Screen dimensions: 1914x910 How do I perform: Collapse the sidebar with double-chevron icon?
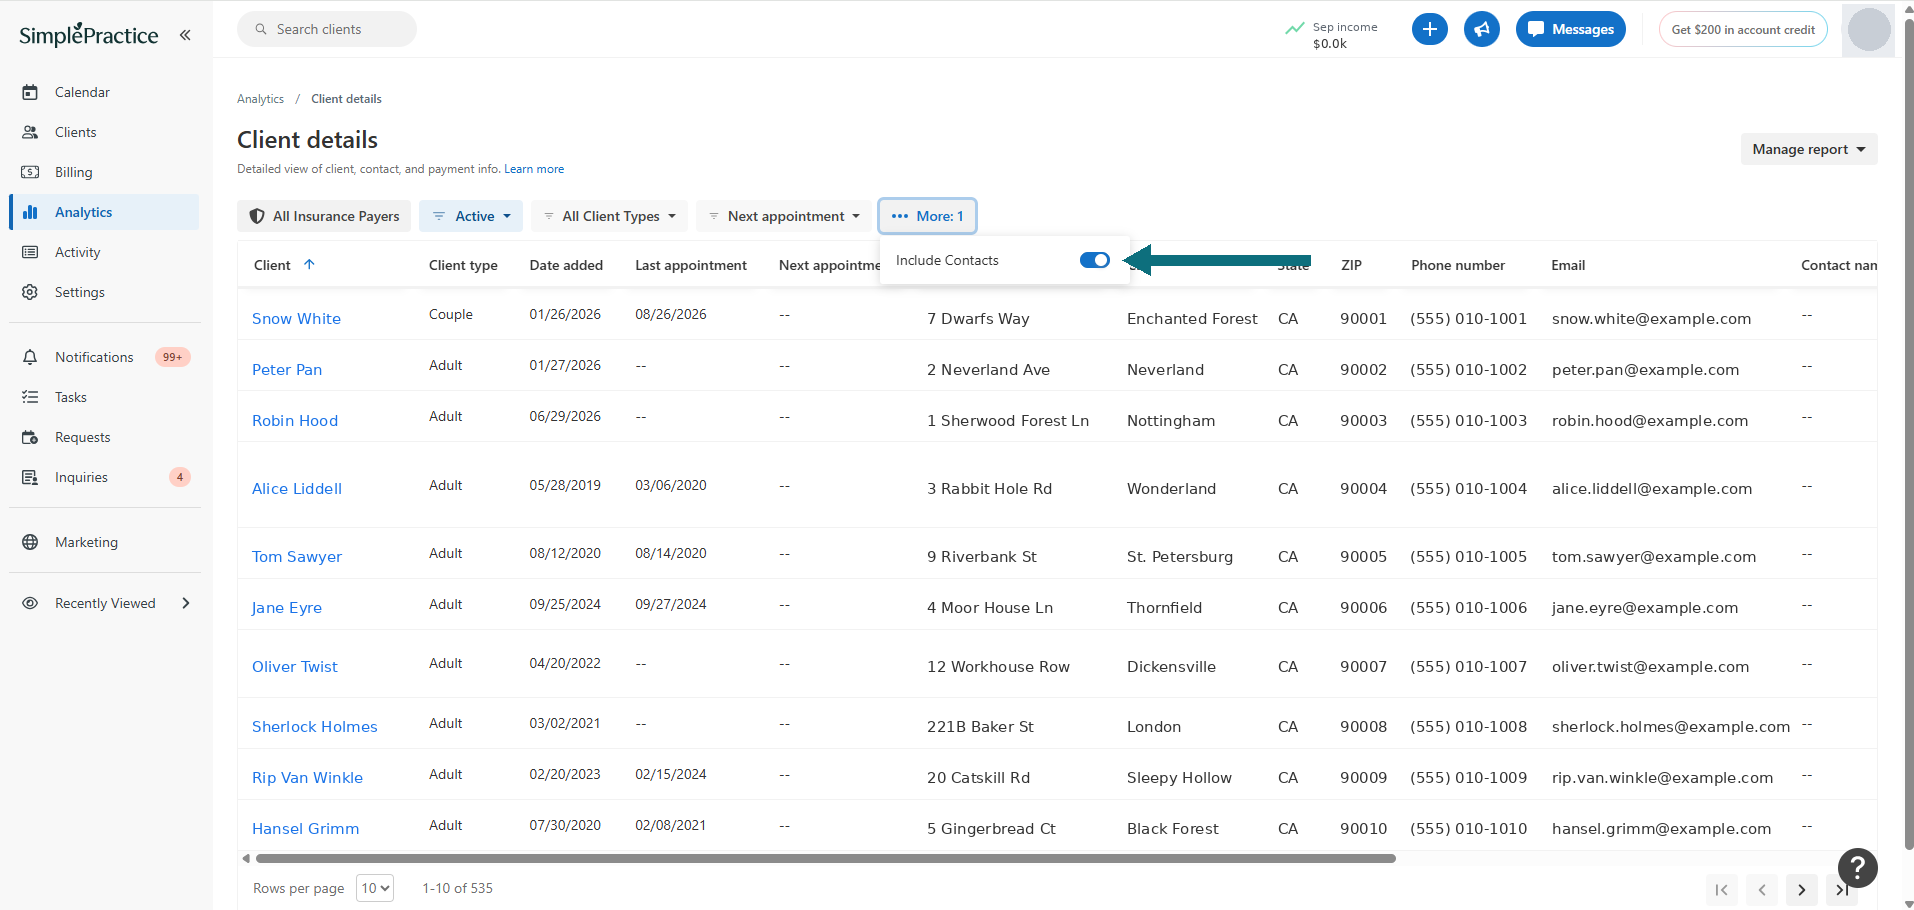185,35
